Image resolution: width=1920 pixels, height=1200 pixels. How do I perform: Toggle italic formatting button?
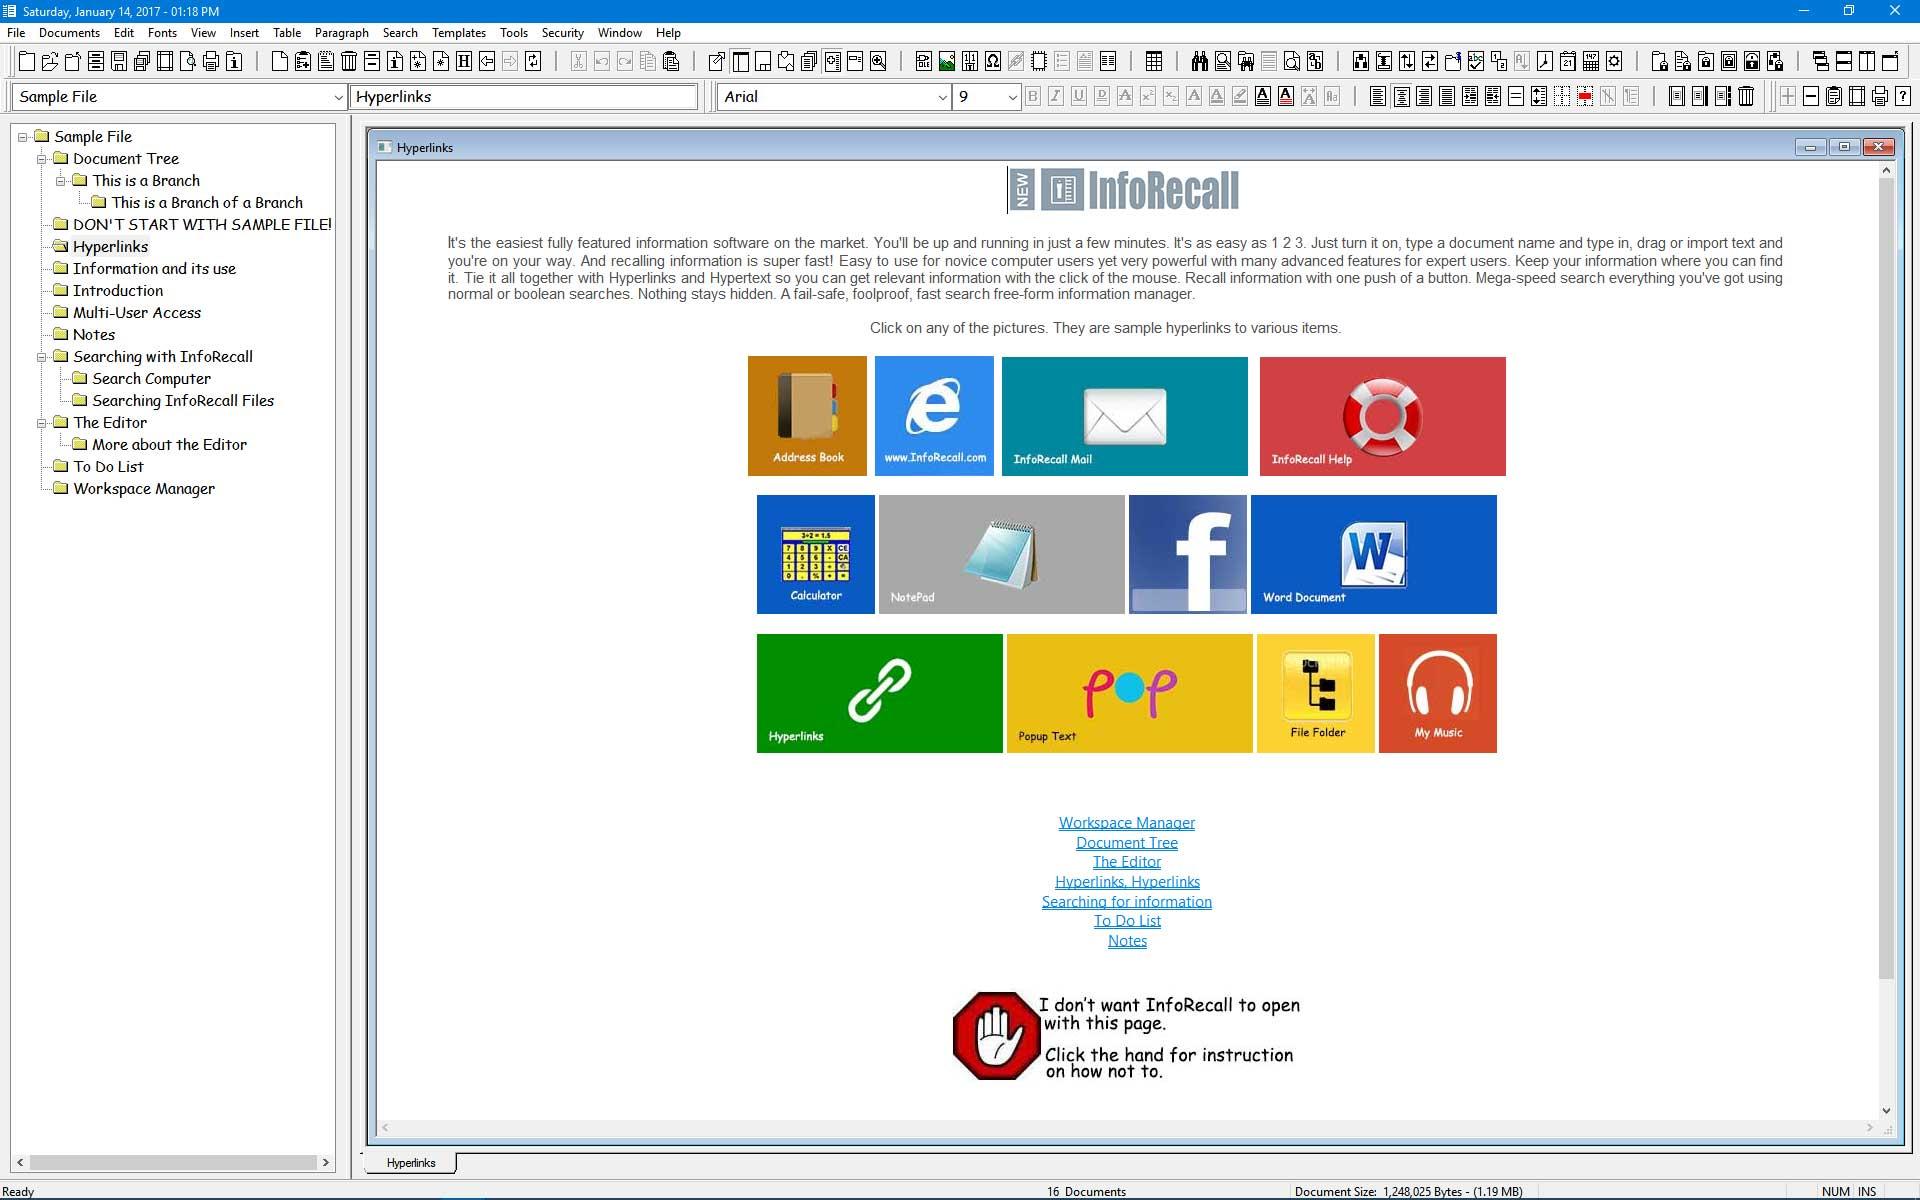point(1056,97)
